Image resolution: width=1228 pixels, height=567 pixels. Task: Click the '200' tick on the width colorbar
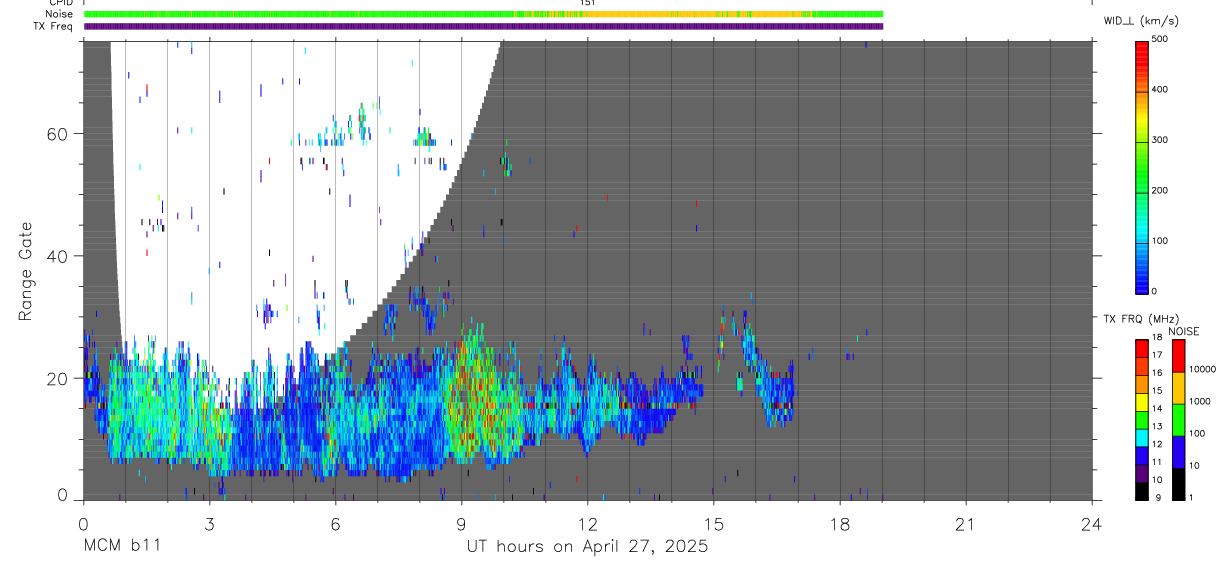tap(1160, 191)
